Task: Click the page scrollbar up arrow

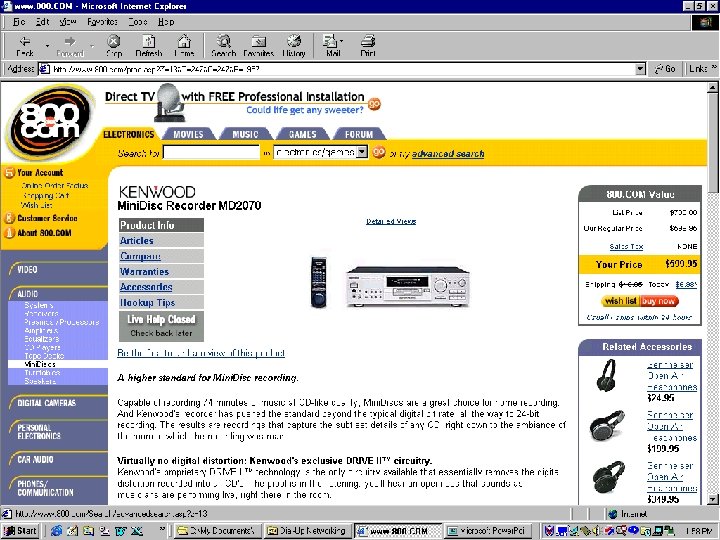Action: (713, 87)
